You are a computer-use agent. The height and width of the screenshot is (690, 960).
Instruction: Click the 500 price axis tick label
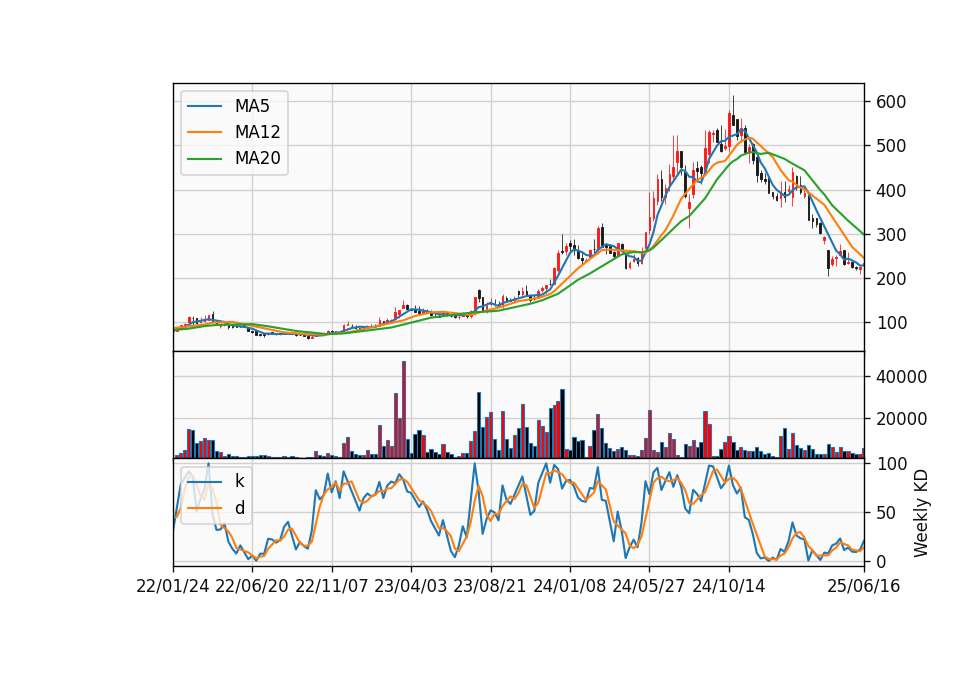click(891, 146)
